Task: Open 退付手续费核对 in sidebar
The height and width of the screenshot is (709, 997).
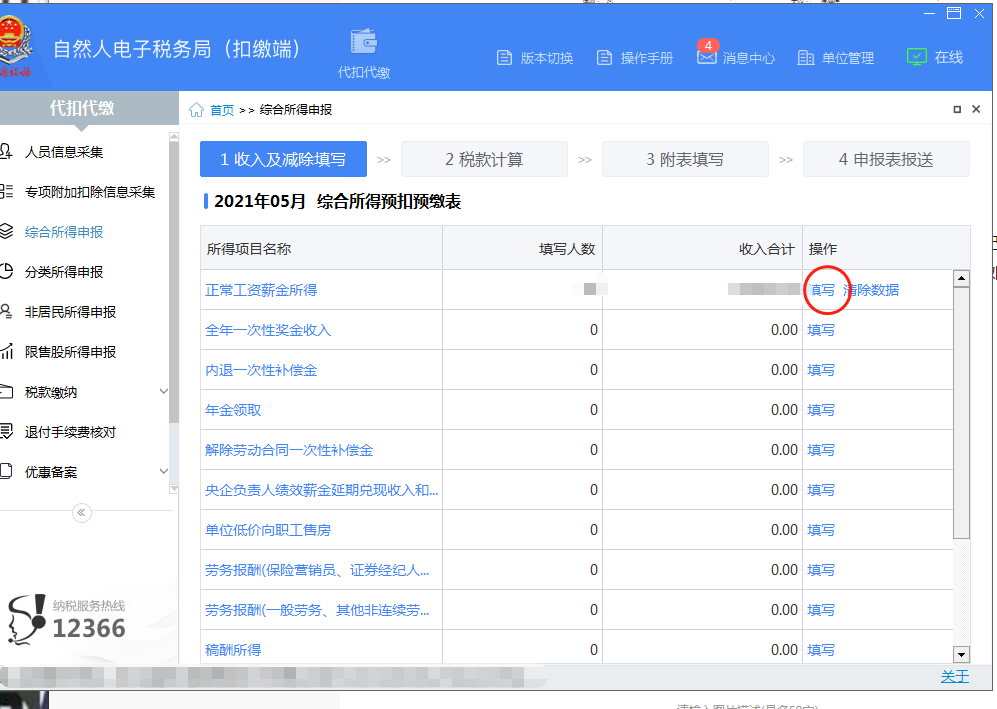Action: point(70,432)
